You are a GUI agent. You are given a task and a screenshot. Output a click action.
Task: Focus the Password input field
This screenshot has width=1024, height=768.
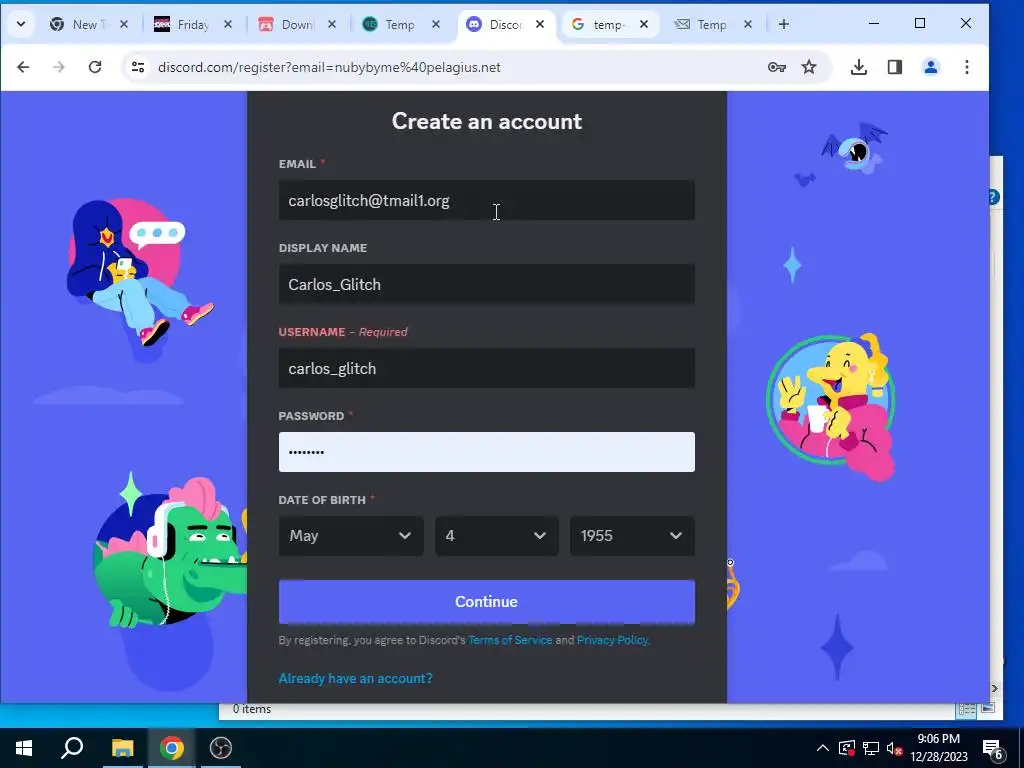tap(487, 452)
